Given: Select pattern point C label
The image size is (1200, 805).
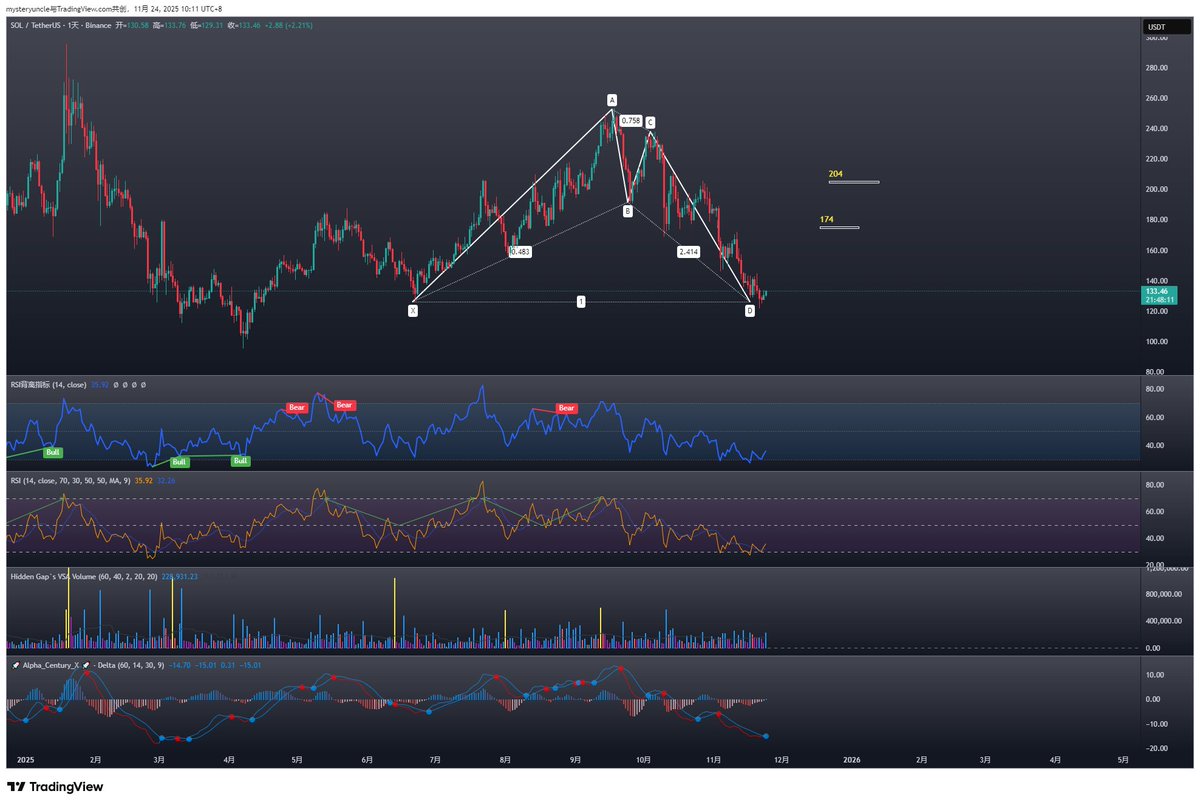Looking at the screenshot, I should [650, 122].
